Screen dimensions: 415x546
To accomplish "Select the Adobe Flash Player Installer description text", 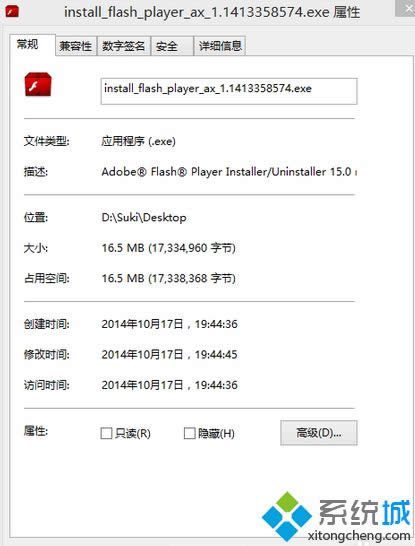I will 229,172.
